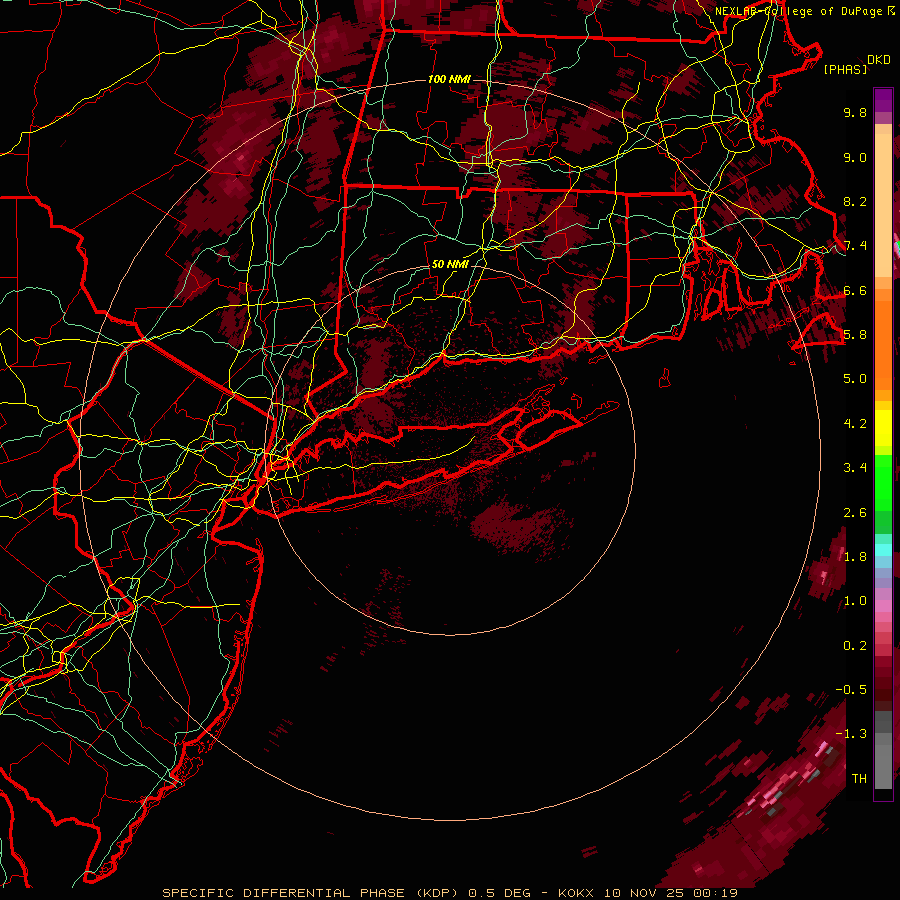Click the 5.0 value on the color scale
Image resolution: width=900 pixels, height=900 pixels.
pyautogui.click(x=855, y=379)
